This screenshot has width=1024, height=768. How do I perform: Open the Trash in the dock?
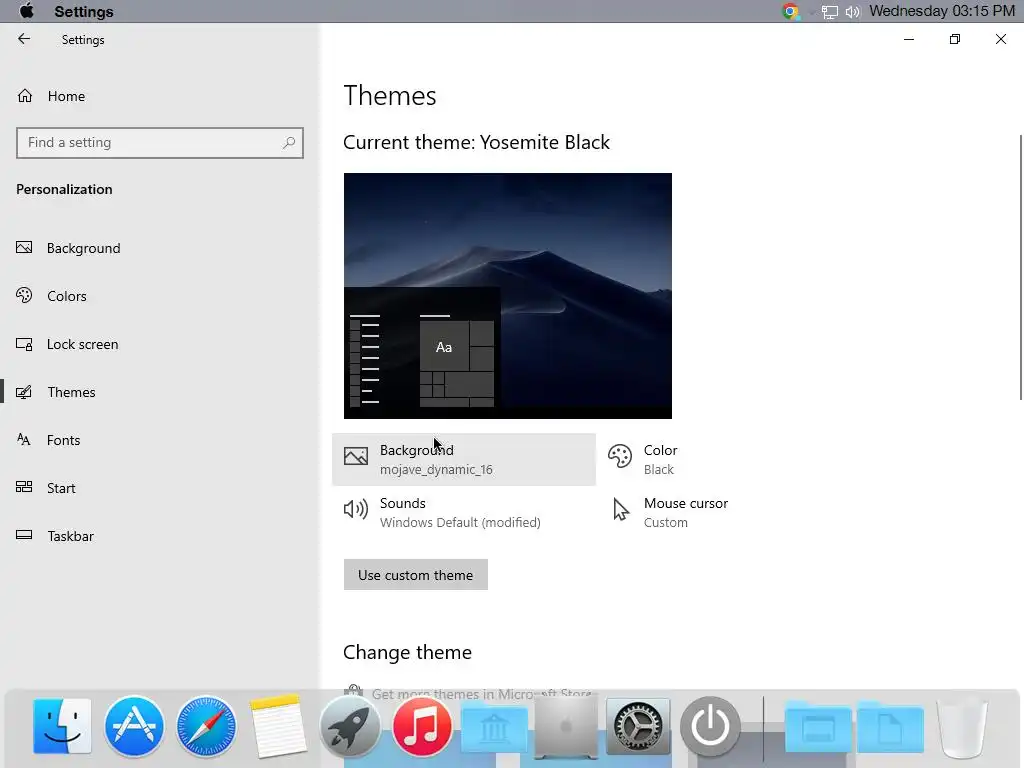(x=962, y=727)
